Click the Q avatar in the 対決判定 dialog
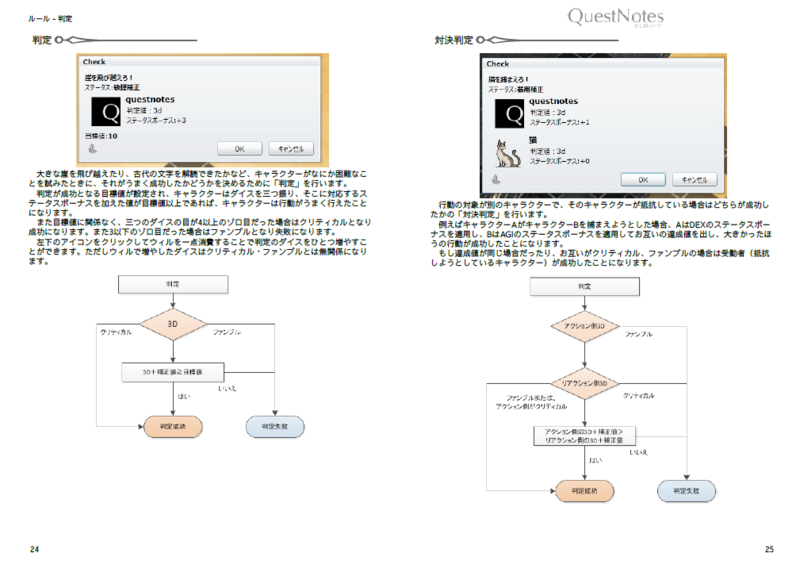Screen dimensions: 800x568 coord(509,113)
